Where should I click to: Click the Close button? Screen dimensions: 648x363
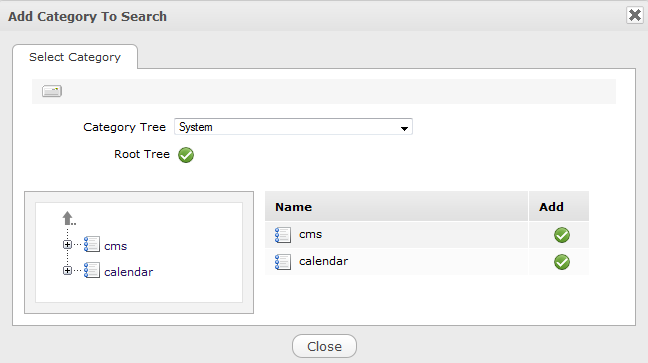coord(324,346)
